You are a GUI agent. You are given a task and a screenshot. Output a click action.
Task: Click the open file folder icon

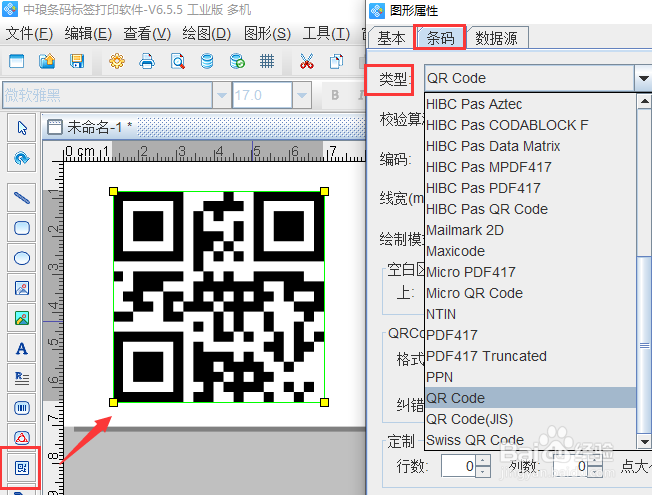click(47, 62)
